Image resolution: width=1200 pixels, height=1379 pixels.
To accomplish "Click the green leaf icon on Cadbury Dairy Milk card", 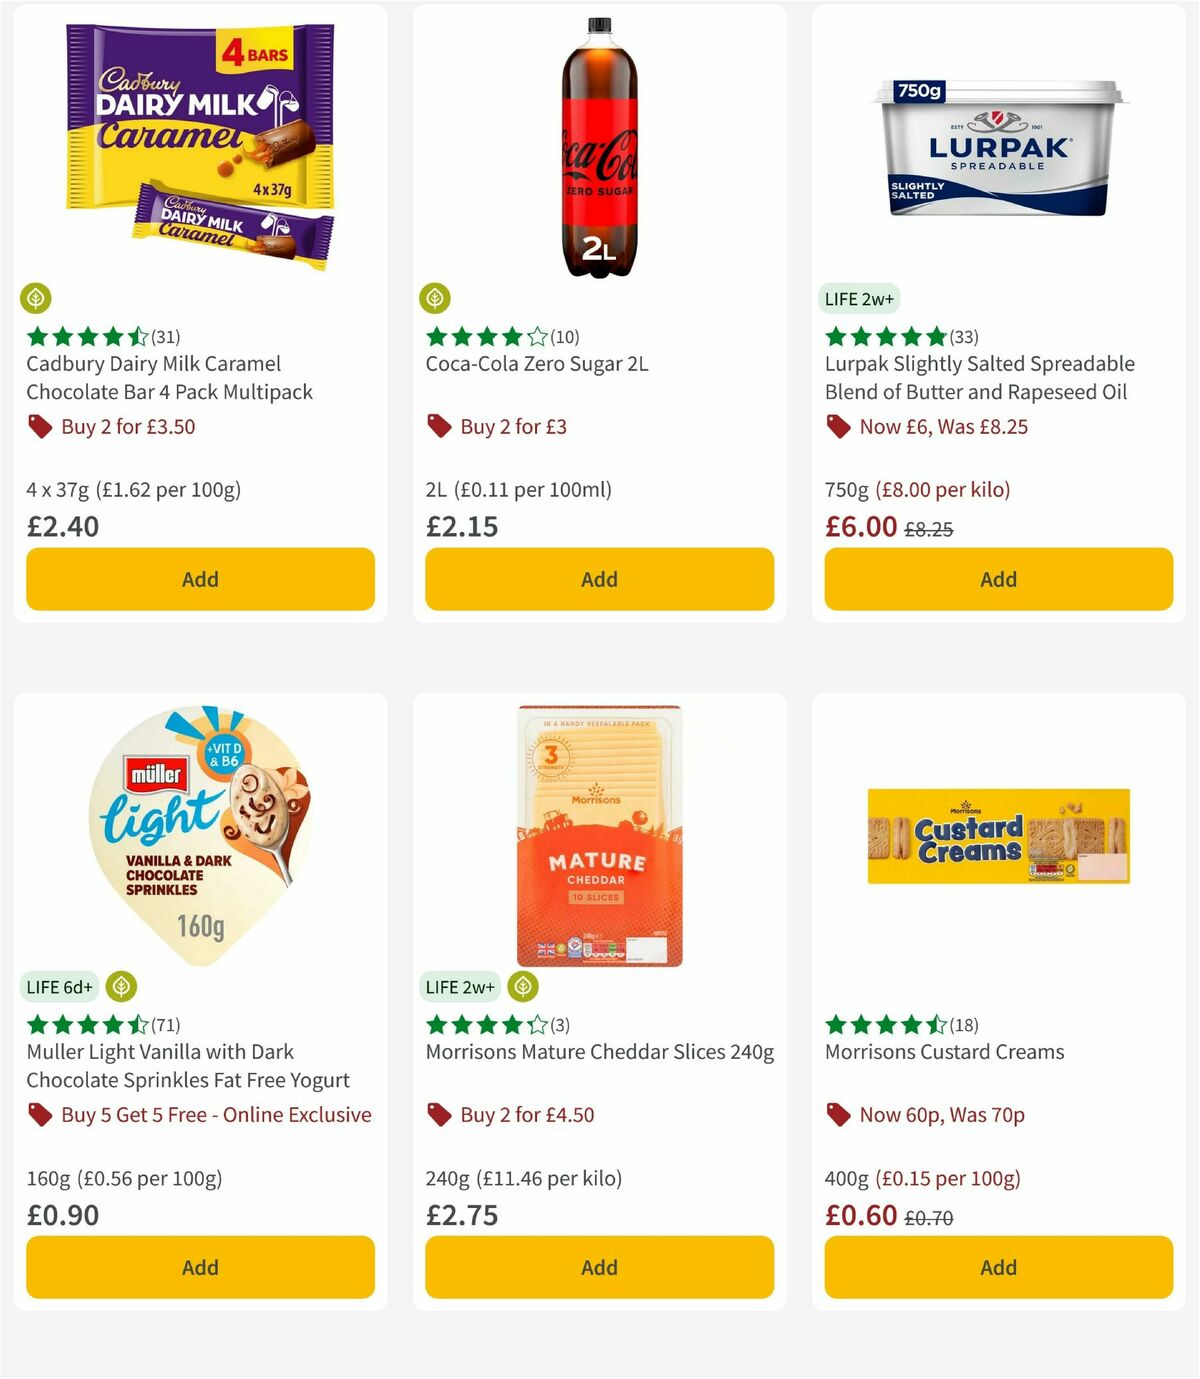I will click(x=37, y=298).
